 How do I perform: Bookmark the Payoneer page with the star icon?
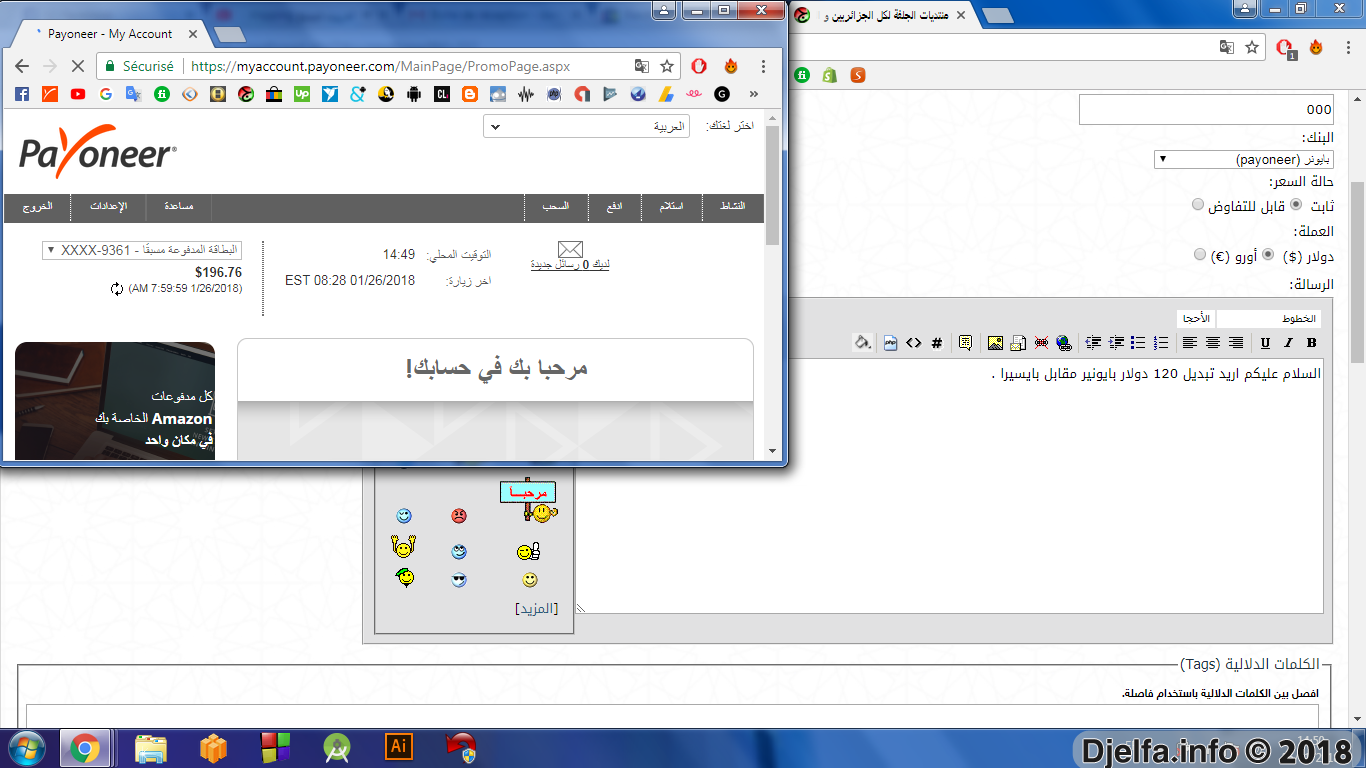tap(667, 66)
